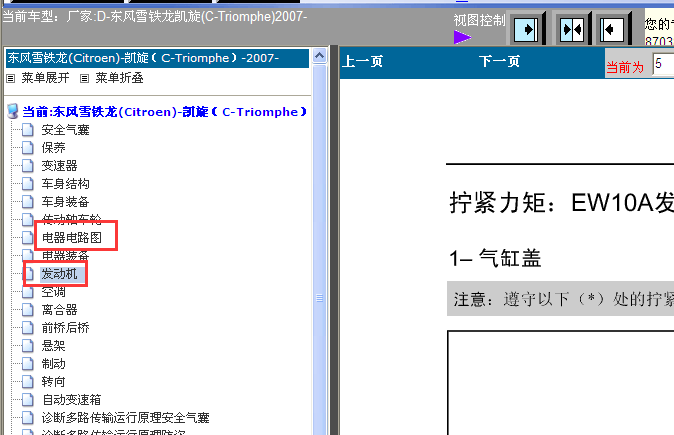The height and width of the screenshot is (435, 674).
Task: Click the page icon beside 安全气囊
Action: coord(28,129)
